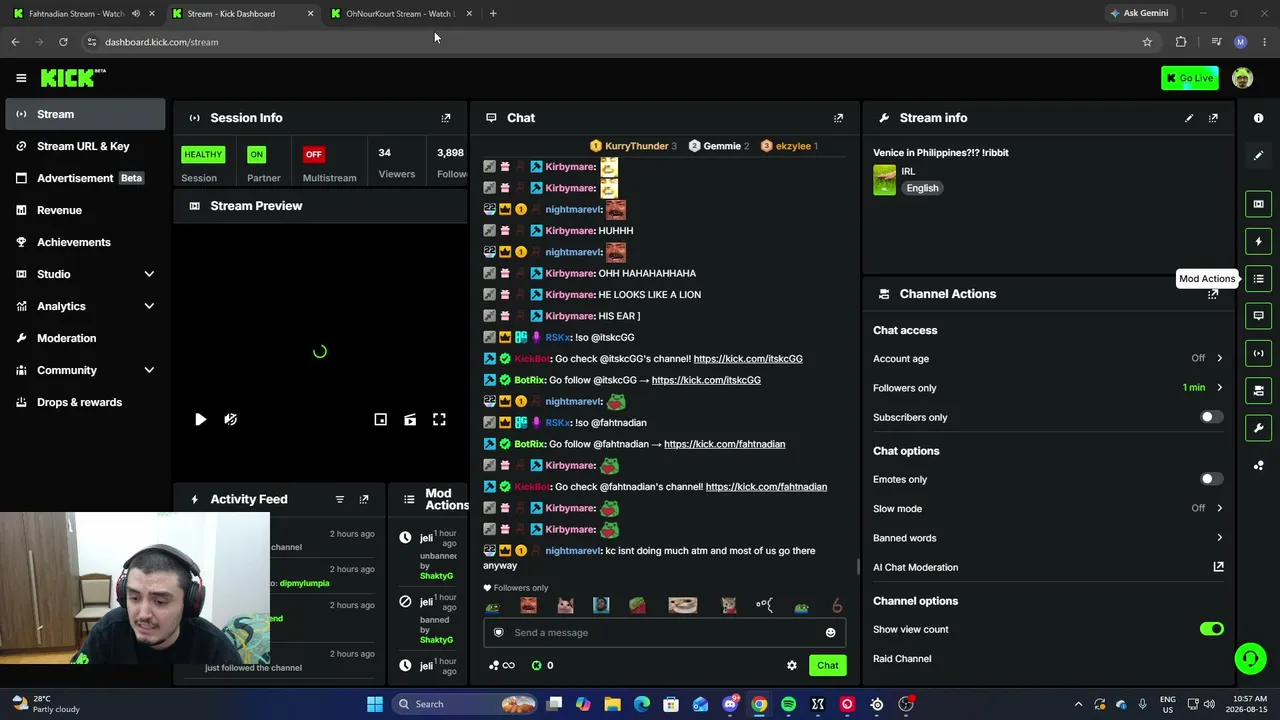This screenshot has width=1280, height=720.
Task: Toggle mute on the stream preview
Action: click(x=231, y=420)
